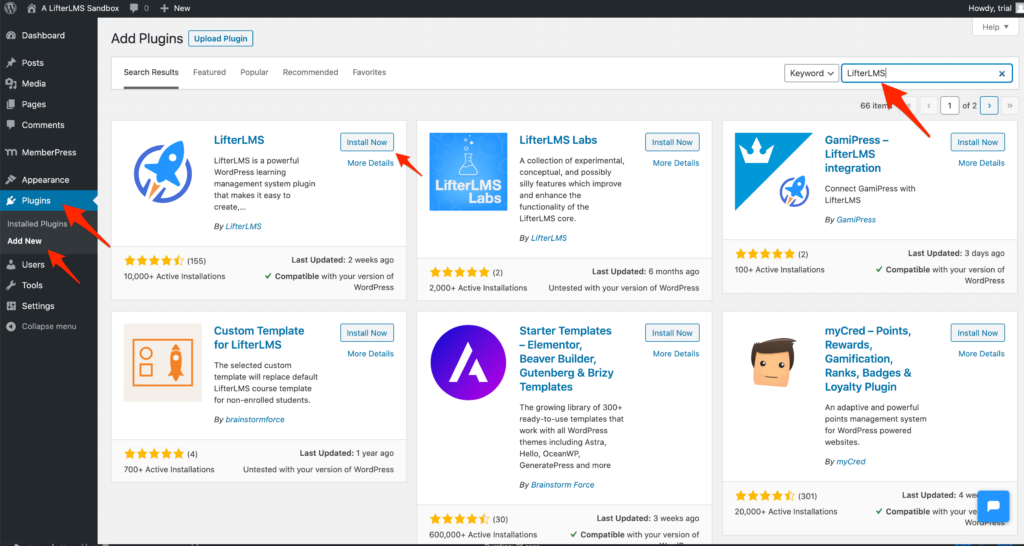Click the Custom Template orange rocket thumbnail
Screen dimensions: 1024x546
pyautogui.click(x=163, y=362)
